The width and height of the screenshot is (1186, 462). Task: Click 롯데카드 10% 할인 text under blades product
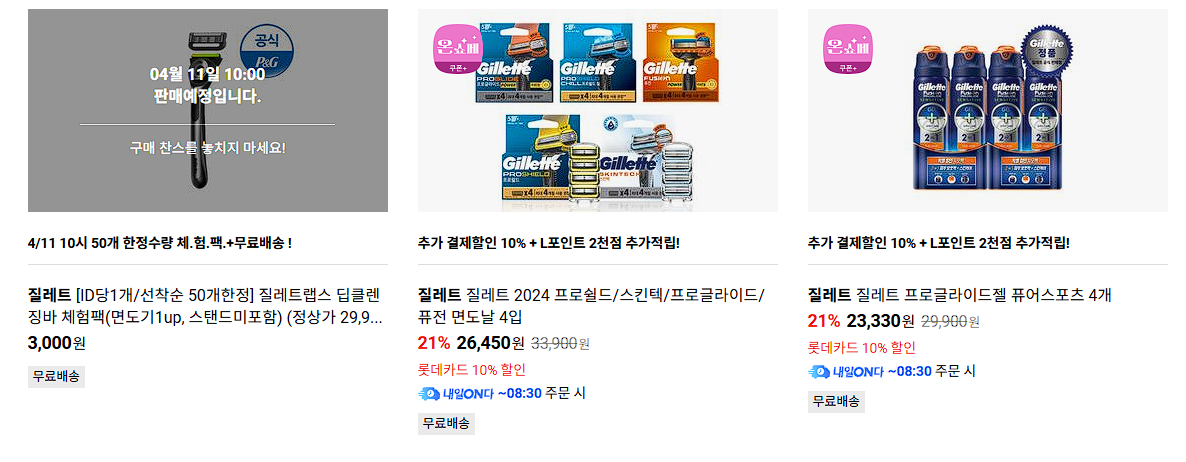click(x=471, y=370)
